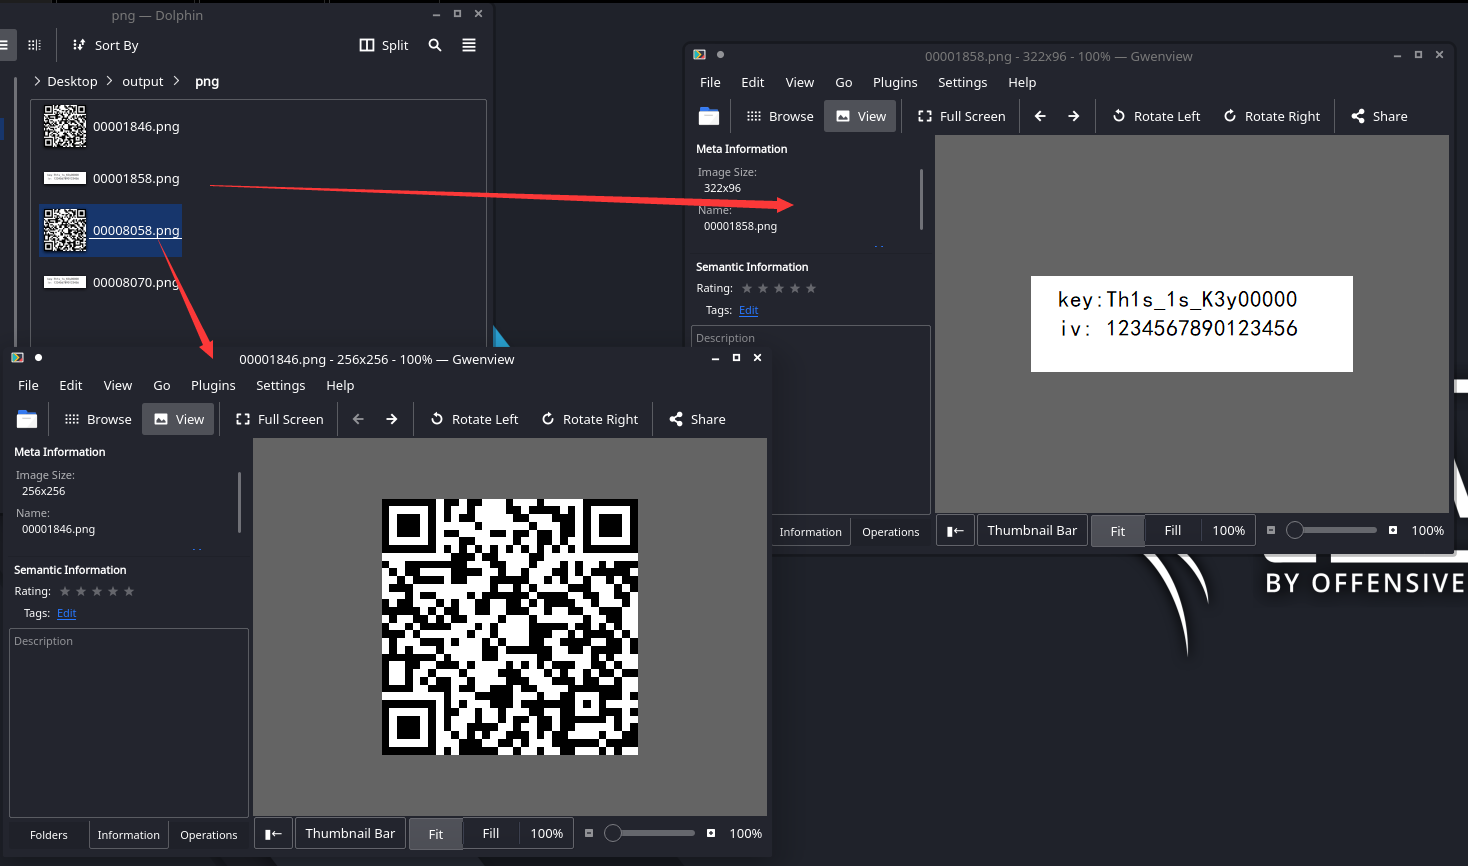Viewport: 1468px width, 866px height.
Task: Rate 00001846.png with five stars
Action: (x=128, y=591)
